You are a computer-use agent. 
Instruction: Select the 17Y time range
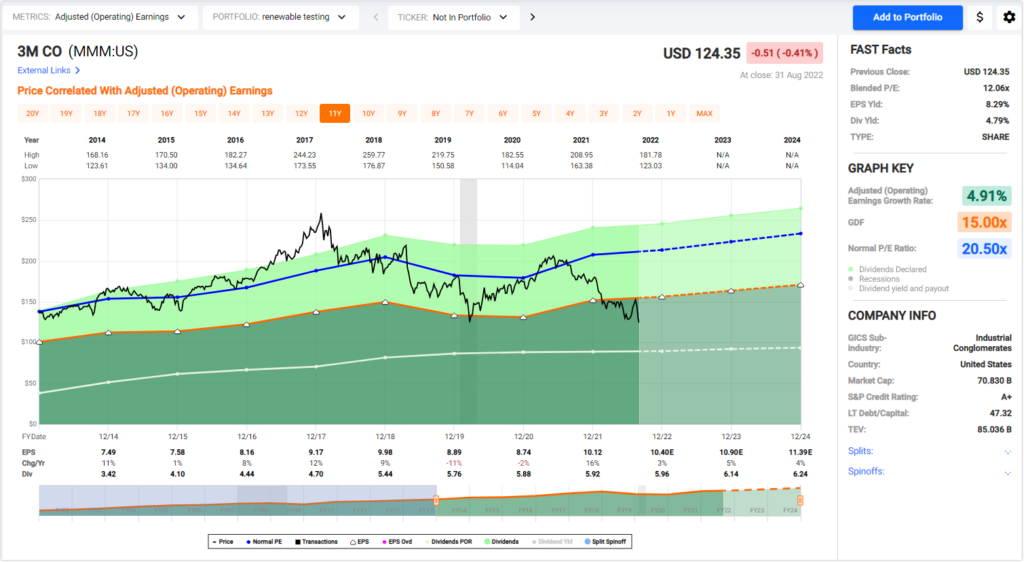(133, 114)
